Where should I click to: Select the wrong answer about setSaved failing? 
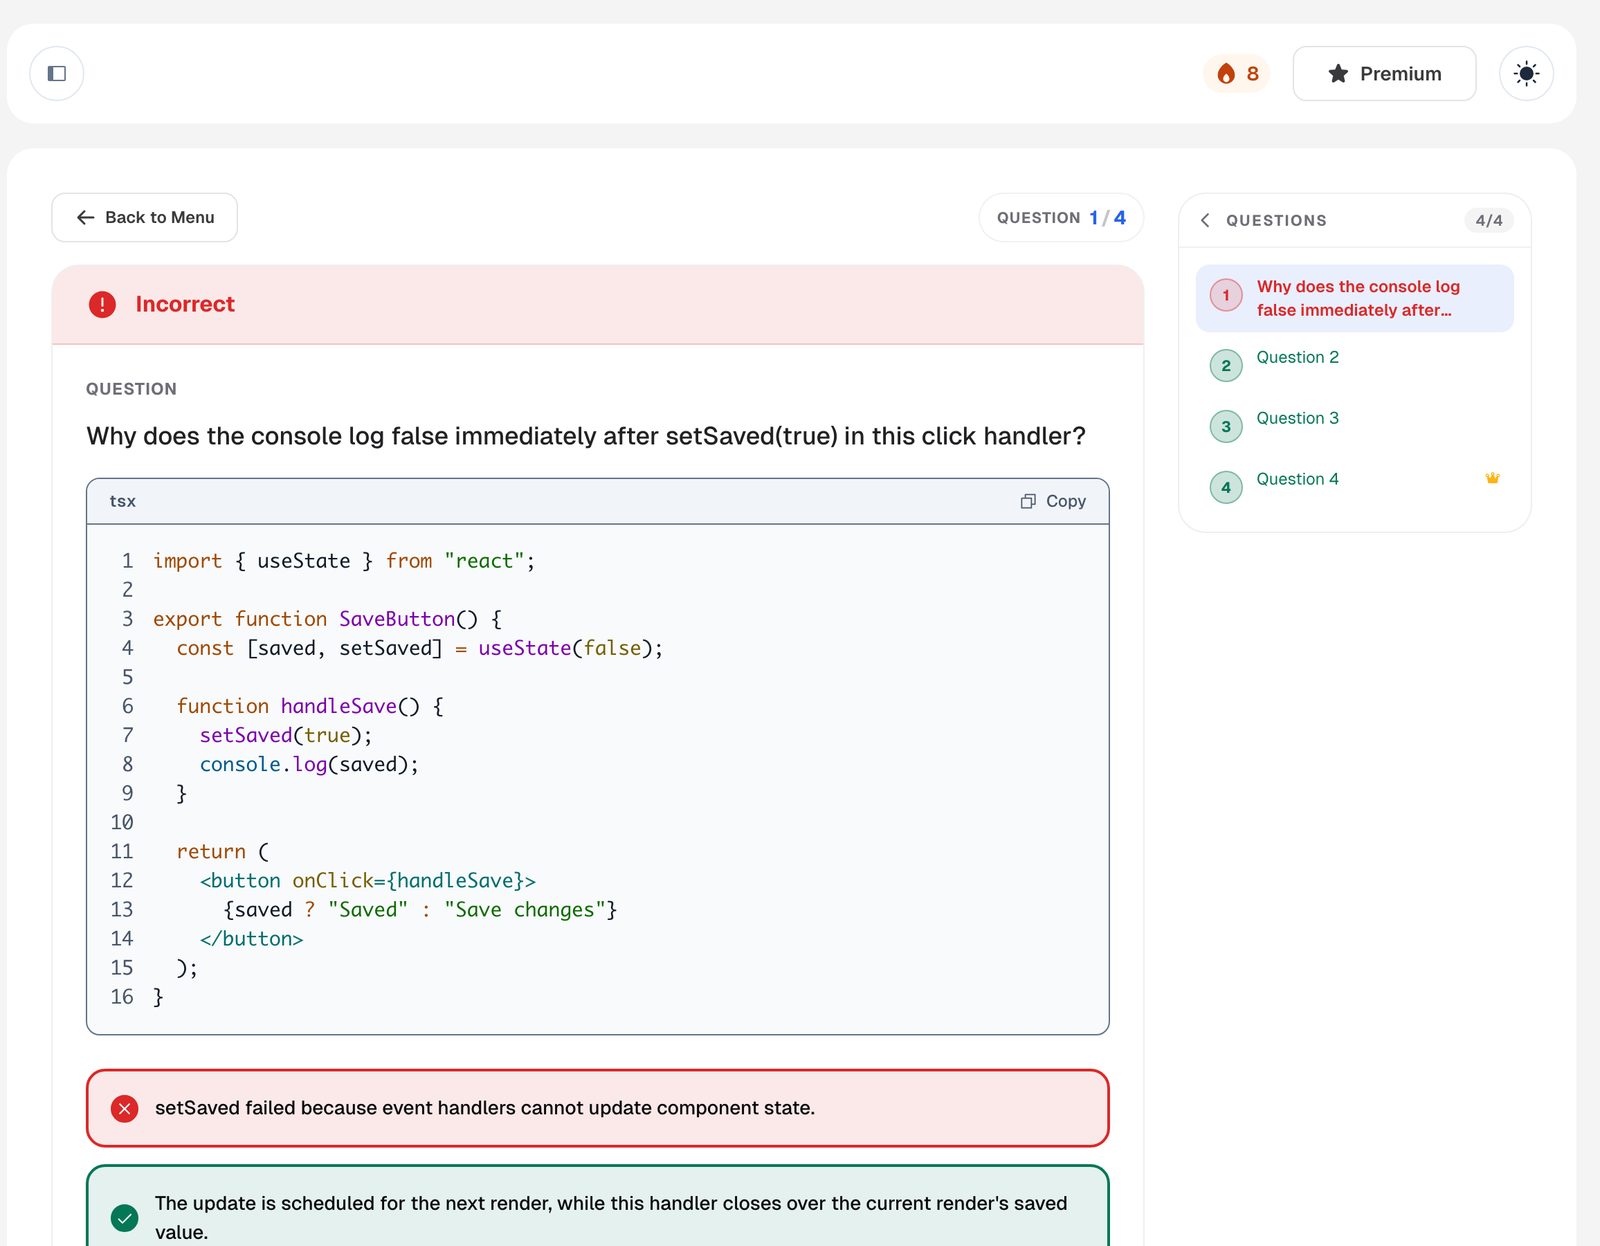(x=598, y=1108)
